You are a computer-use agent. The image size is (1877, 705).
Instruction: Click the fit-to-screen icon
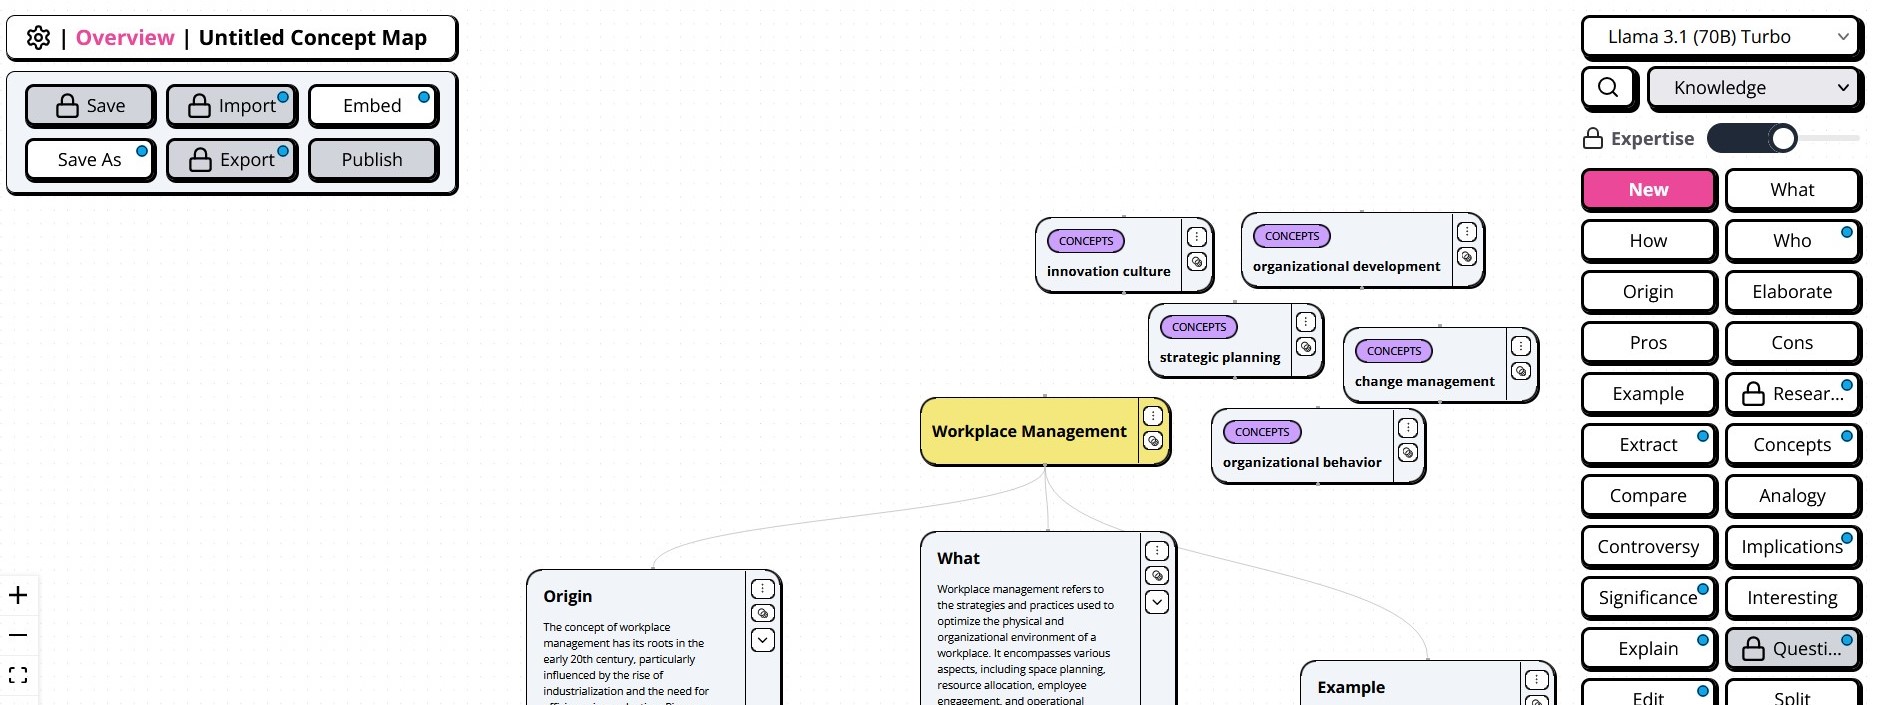[x=18, y=675]
